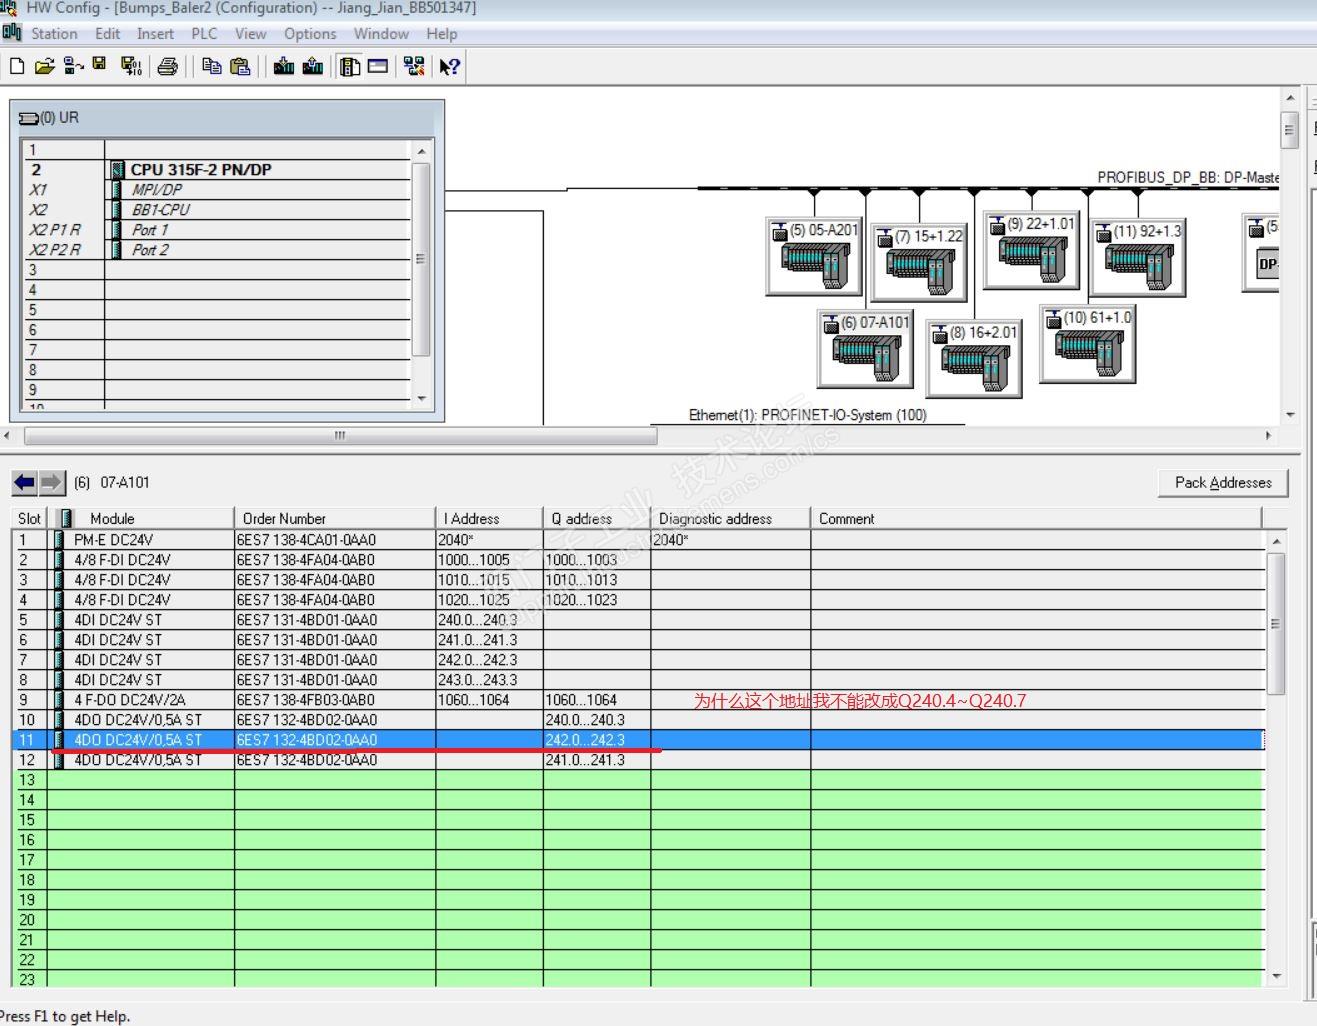Select the (8) 16+2.01 station icon
The height and width of the screenshot is (1026, 1317).
click(x=975, y=359)
